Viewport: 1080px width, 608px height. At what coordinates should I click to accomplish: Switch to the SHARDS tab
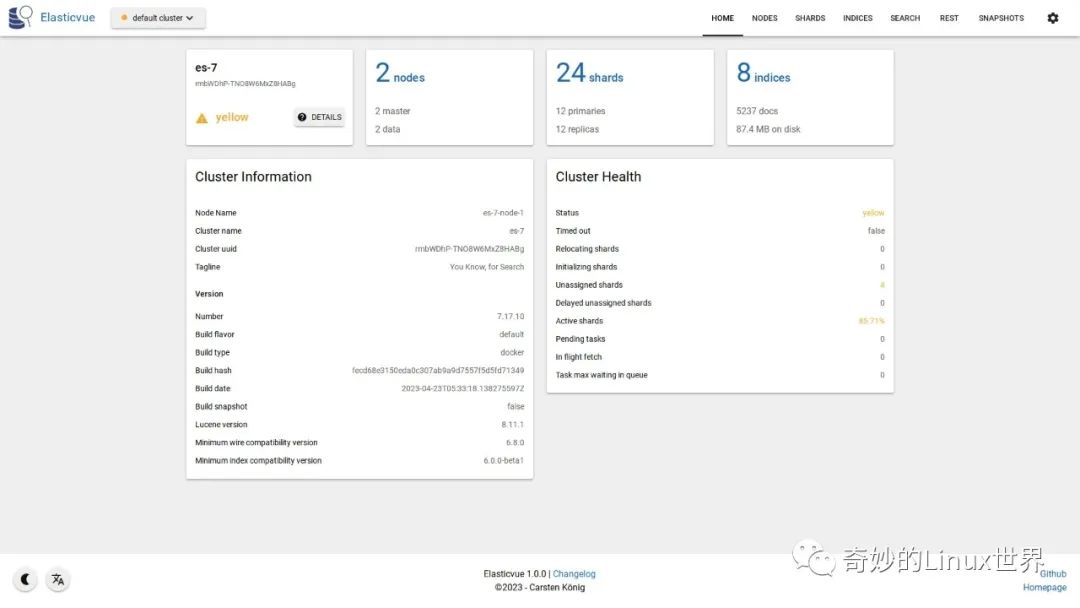[x=810, y=17]
